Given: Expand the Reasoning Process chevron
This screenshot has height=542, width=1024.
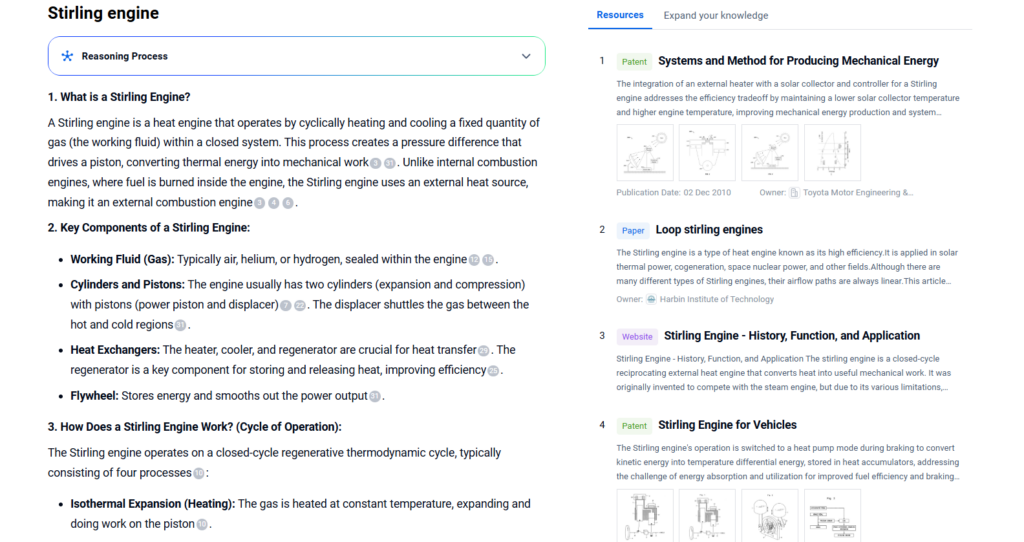Looking at the screenshot, I should click(x=526, y=56).
